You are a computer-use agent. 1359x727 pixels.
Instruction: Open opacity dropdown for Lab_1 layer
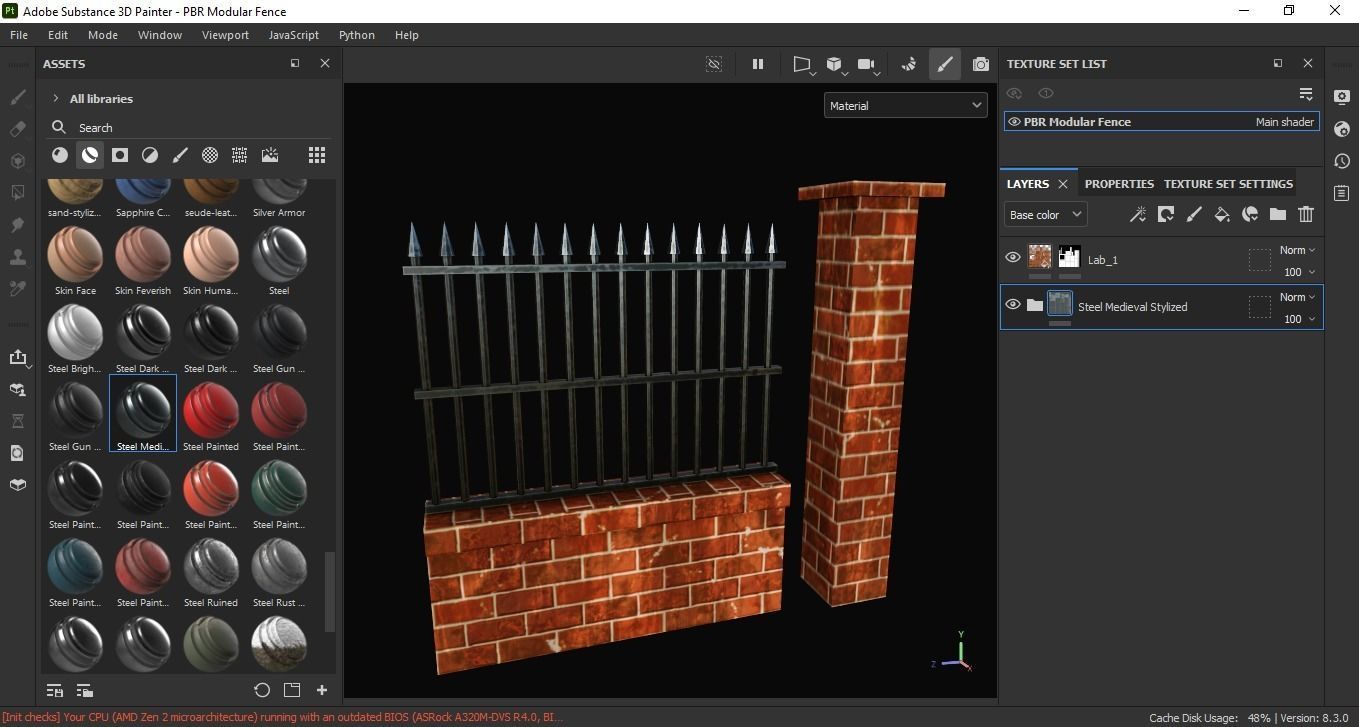tap(1299, 272)
